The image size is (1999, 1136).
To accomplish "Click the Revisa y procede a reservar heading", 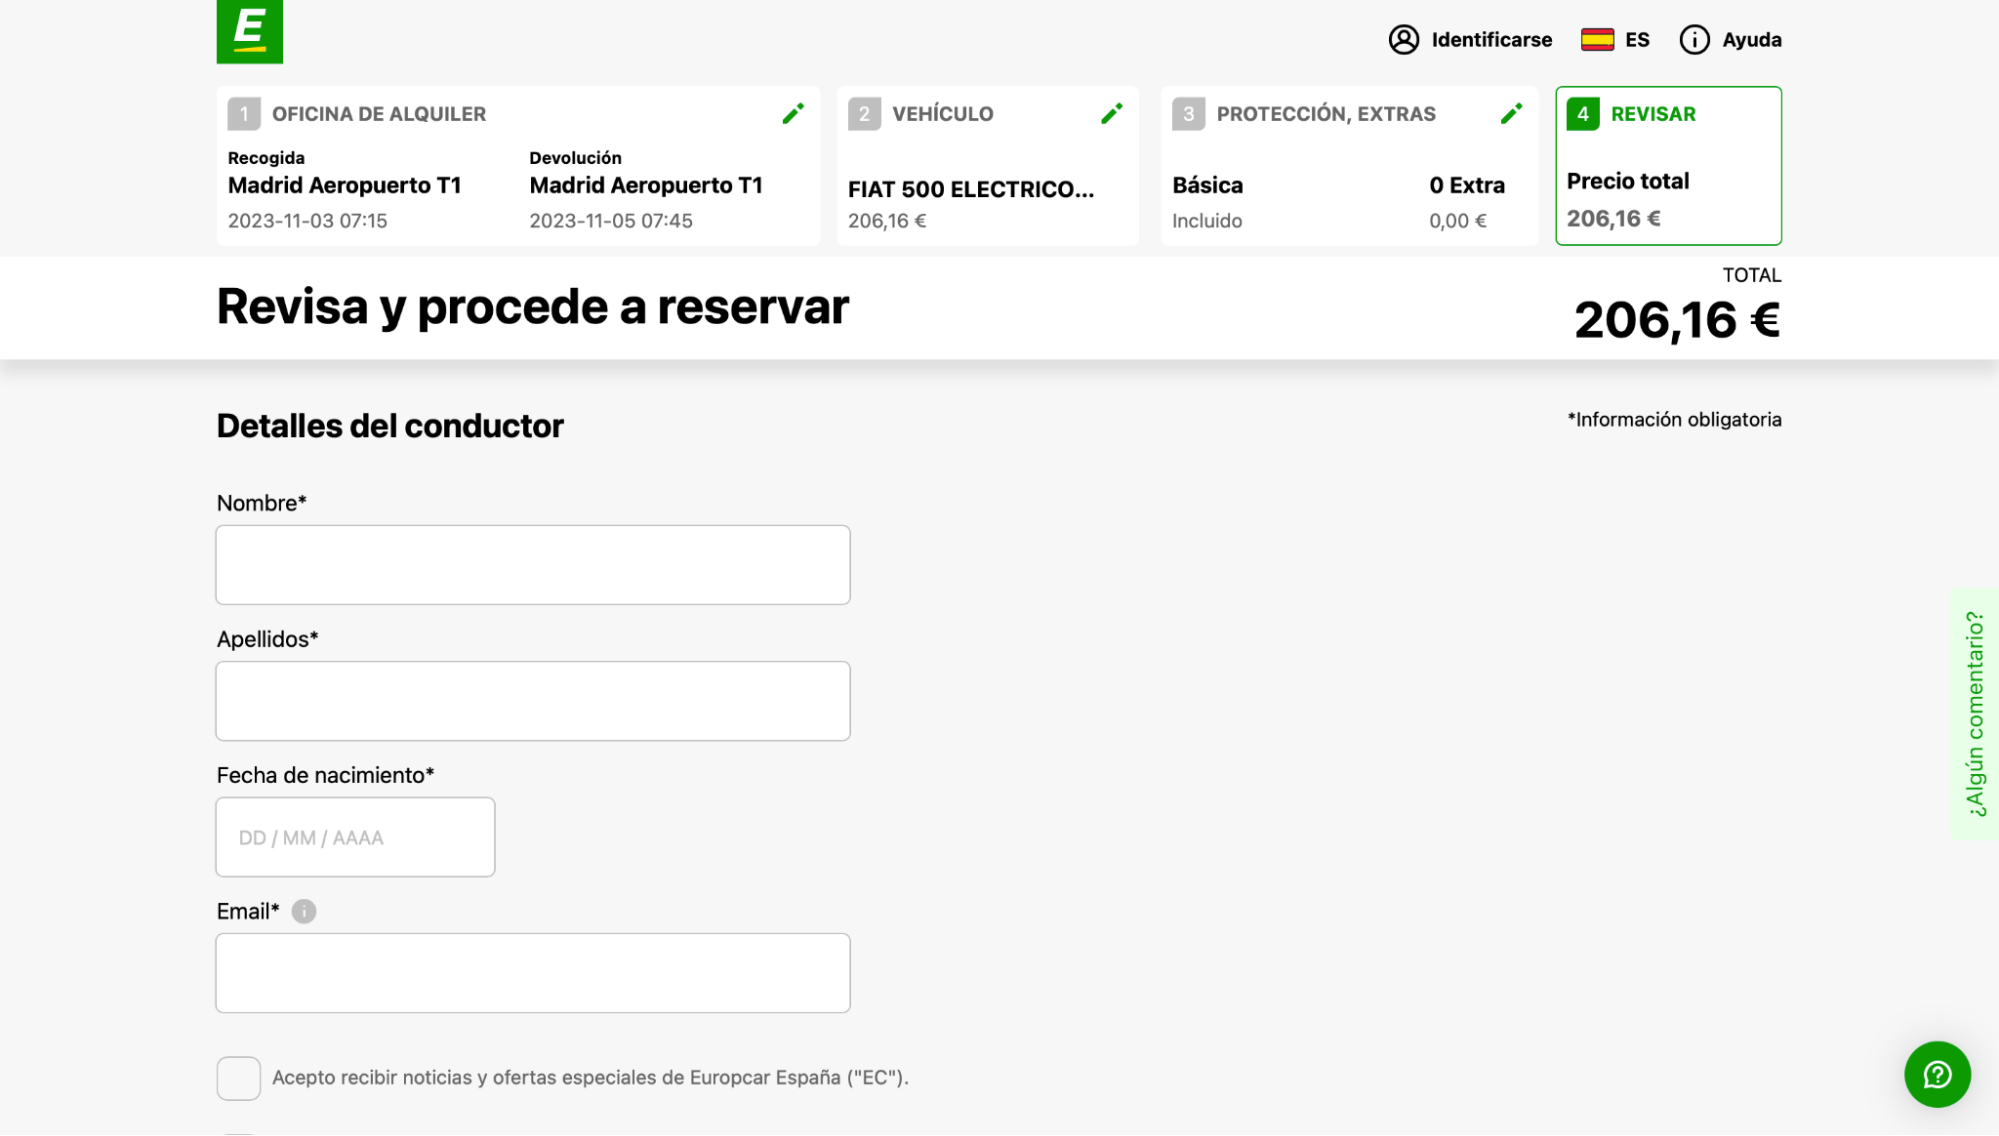I will tap(533, 306).
